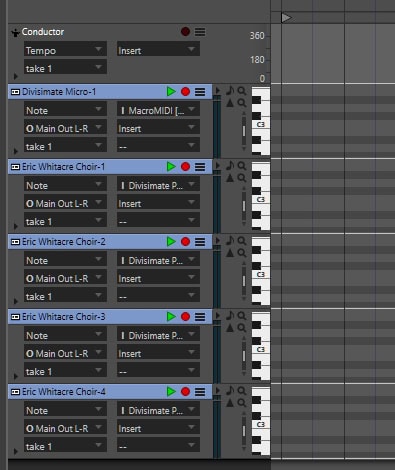
Task: Click the Conductor track name label
Action: 43,32
